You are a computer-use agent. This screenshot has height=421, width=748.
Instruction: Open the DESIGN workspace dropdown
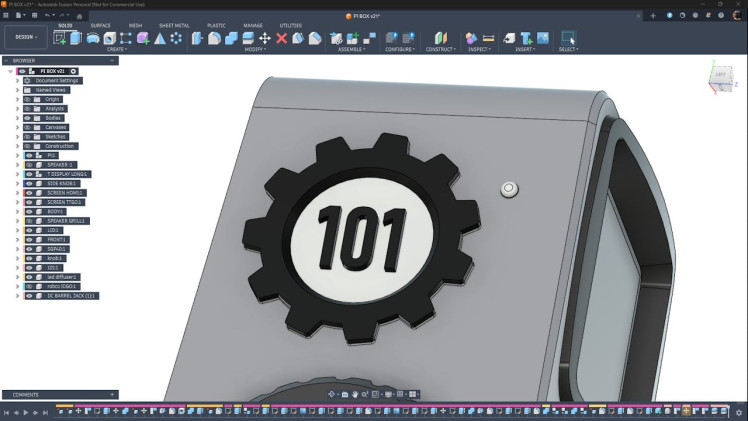tap(26, 37)
